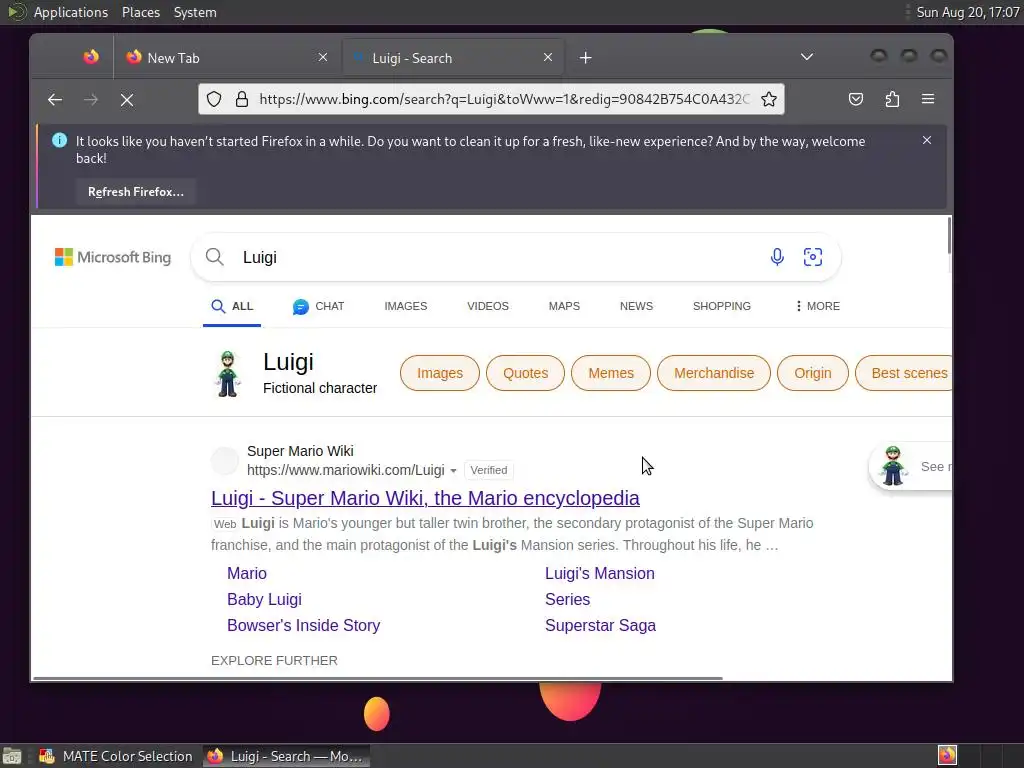Open the System menu
The image size is (1024, 768).
point(195,12)
